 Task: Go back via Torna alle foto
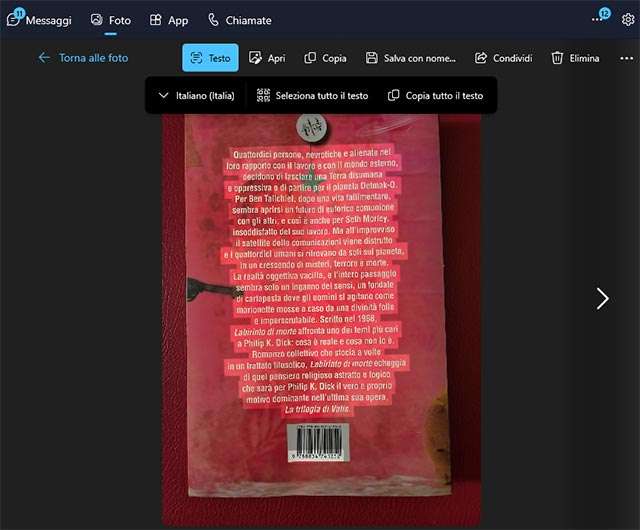(83, 58)
